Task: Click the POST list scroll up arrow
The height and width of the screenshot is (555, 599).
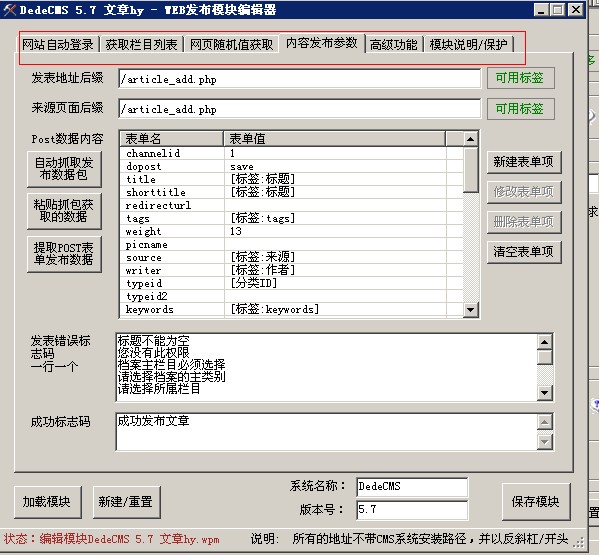Action: tap(471, 139)
